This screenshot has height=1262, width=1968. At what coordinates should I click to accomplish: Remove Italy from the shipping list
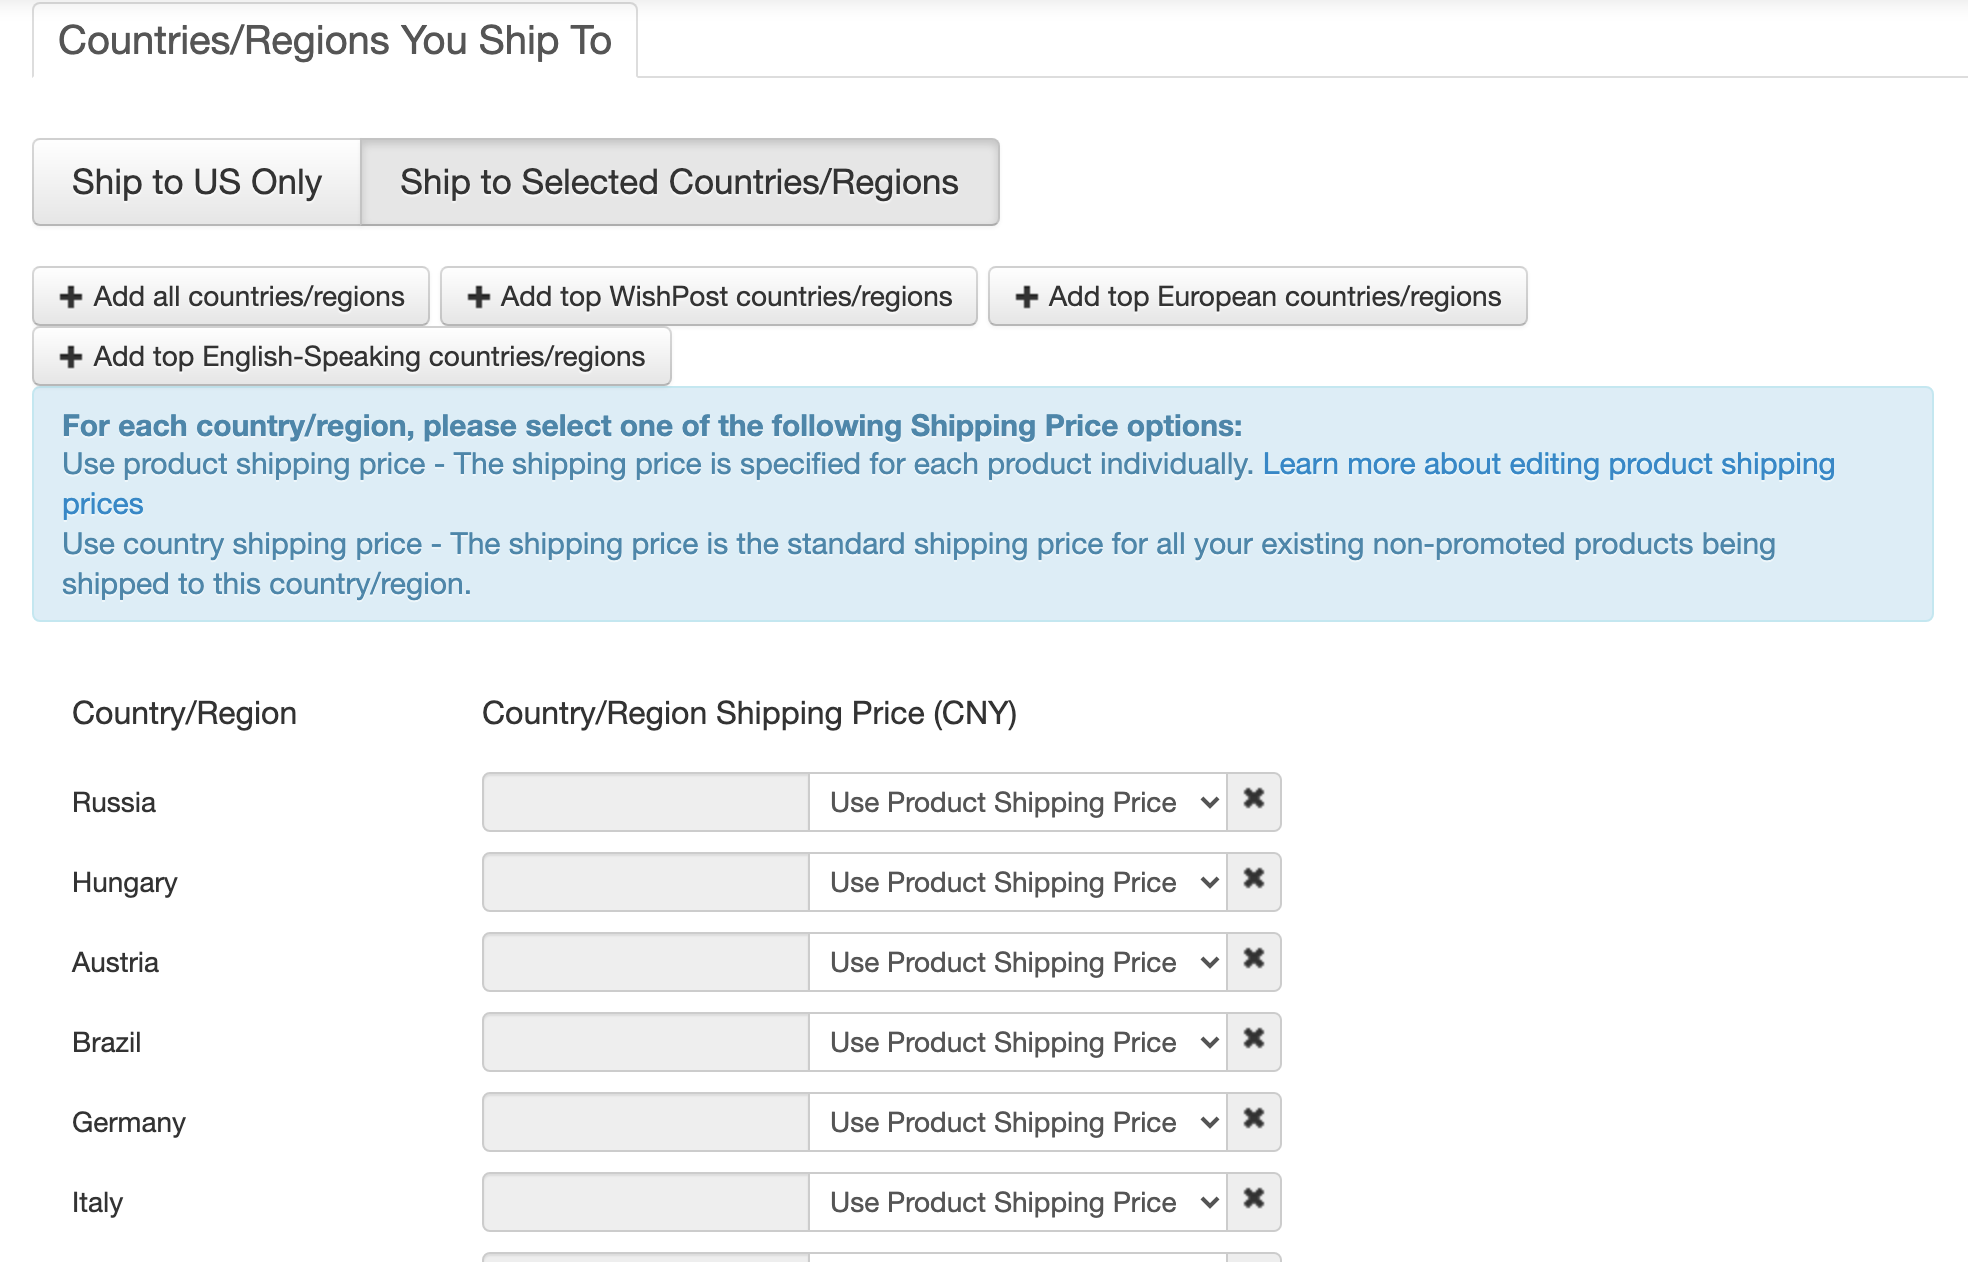(x=1253, y=1200)
